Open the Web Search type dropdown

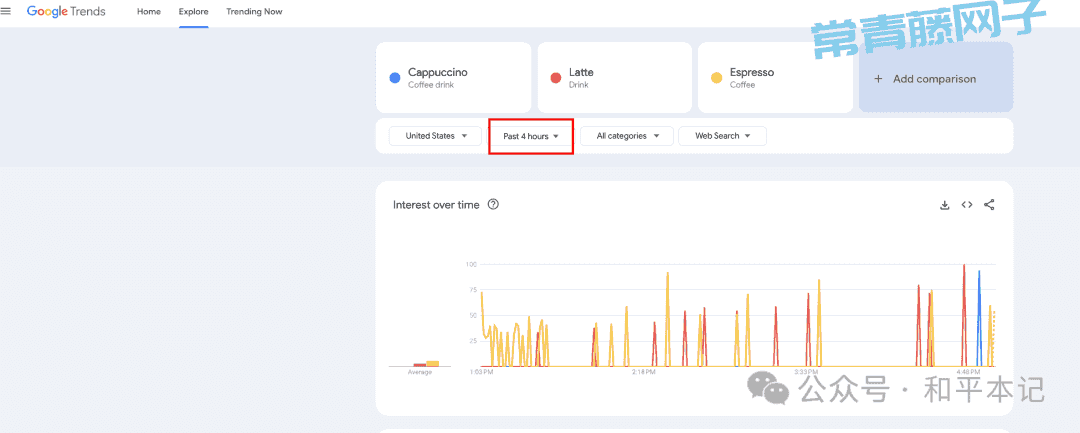(x=722, y=136)
